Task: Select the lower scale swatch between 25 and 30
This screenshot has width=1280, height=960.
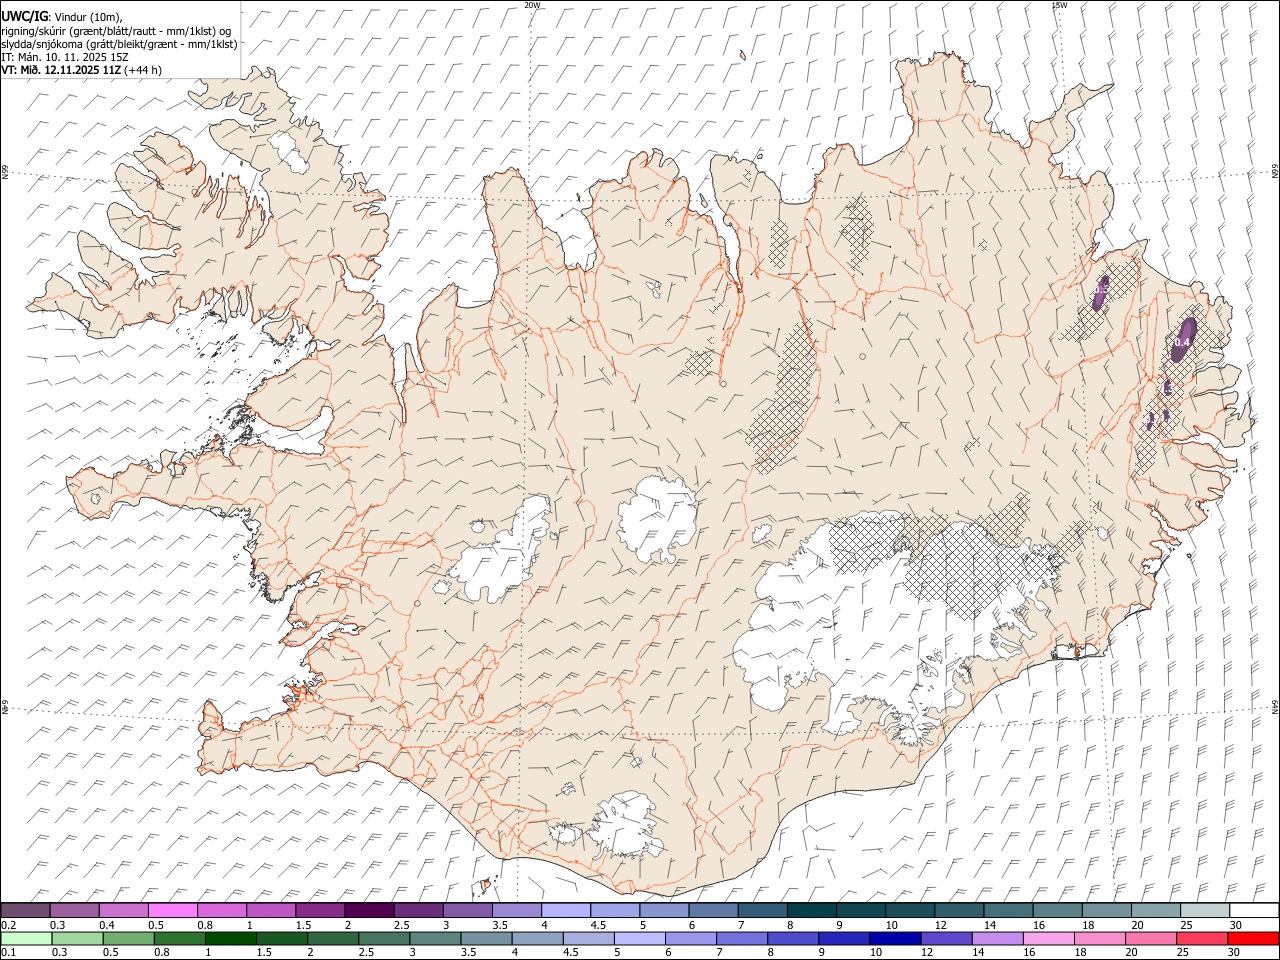Action: click(1202, 938)
